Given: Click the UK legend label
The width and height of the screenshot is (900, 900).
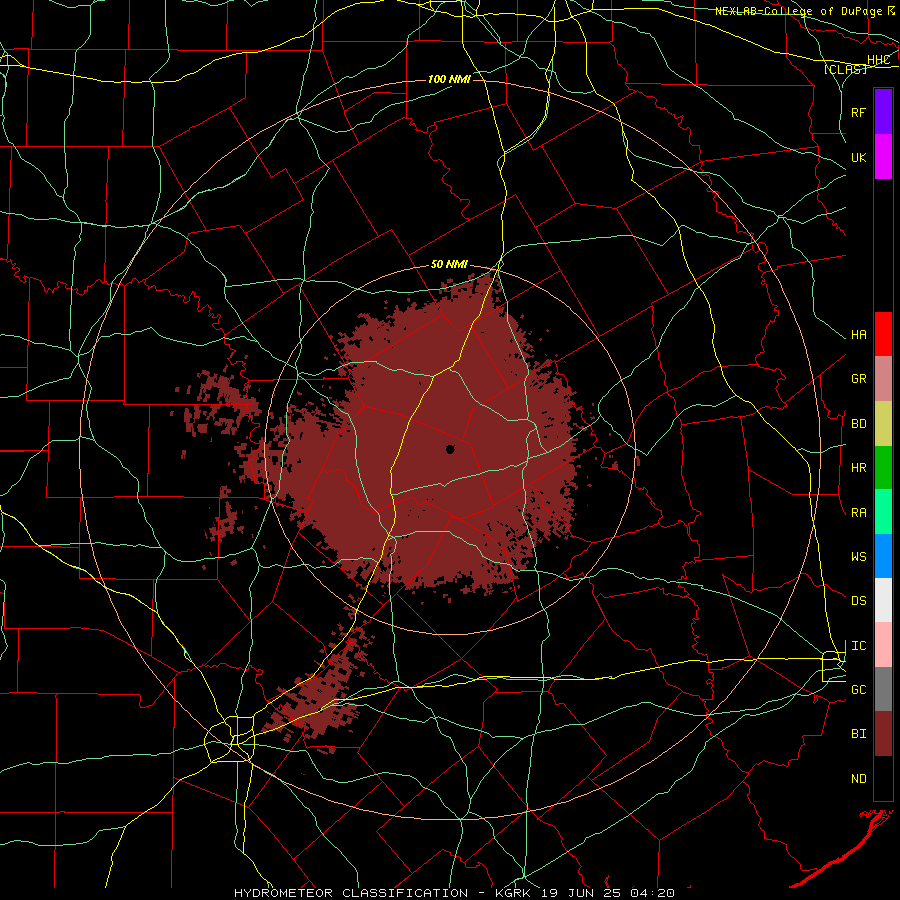Looking at the screenshot, I should (859, 157).
